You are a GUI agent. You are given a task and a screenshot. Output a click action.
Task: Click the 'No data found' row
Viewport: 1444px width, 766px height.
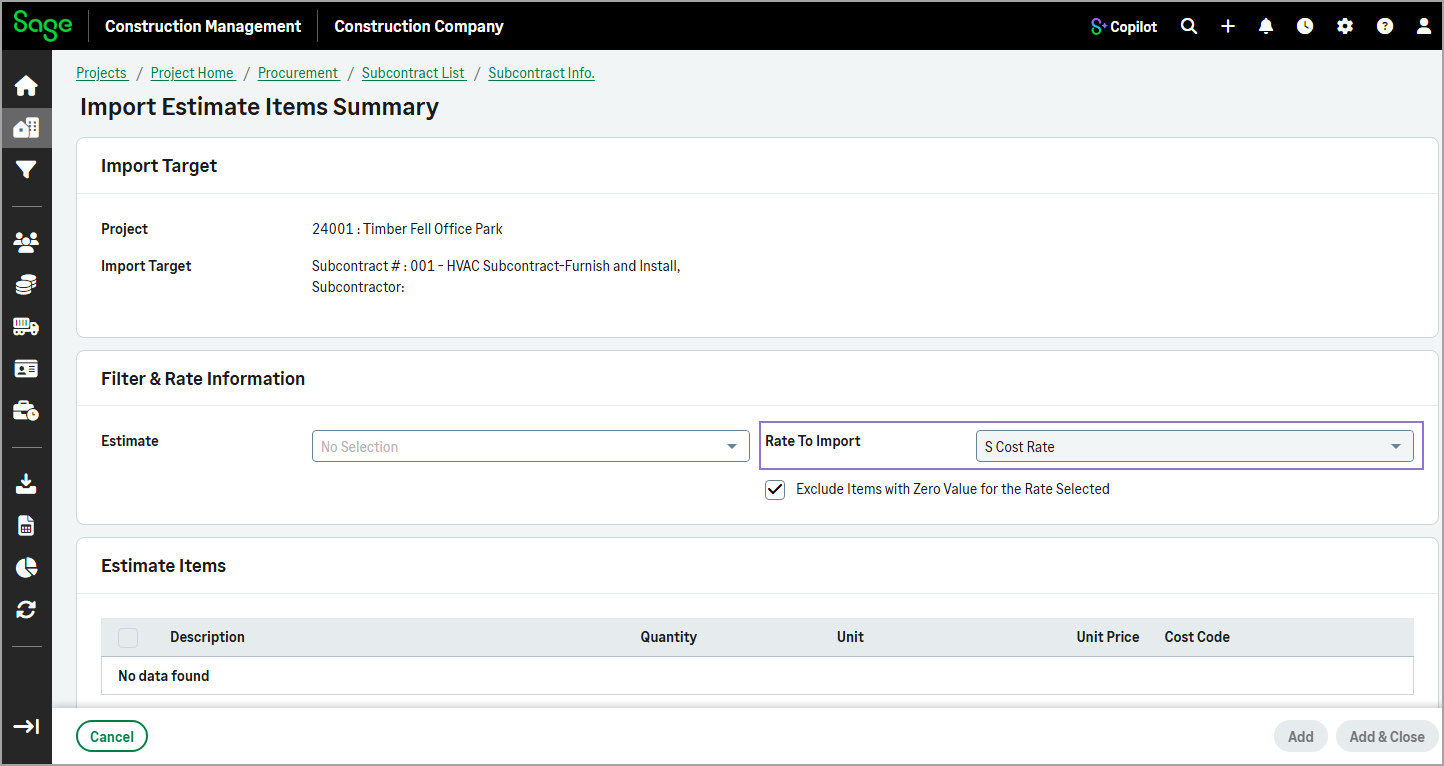(757, 676)
